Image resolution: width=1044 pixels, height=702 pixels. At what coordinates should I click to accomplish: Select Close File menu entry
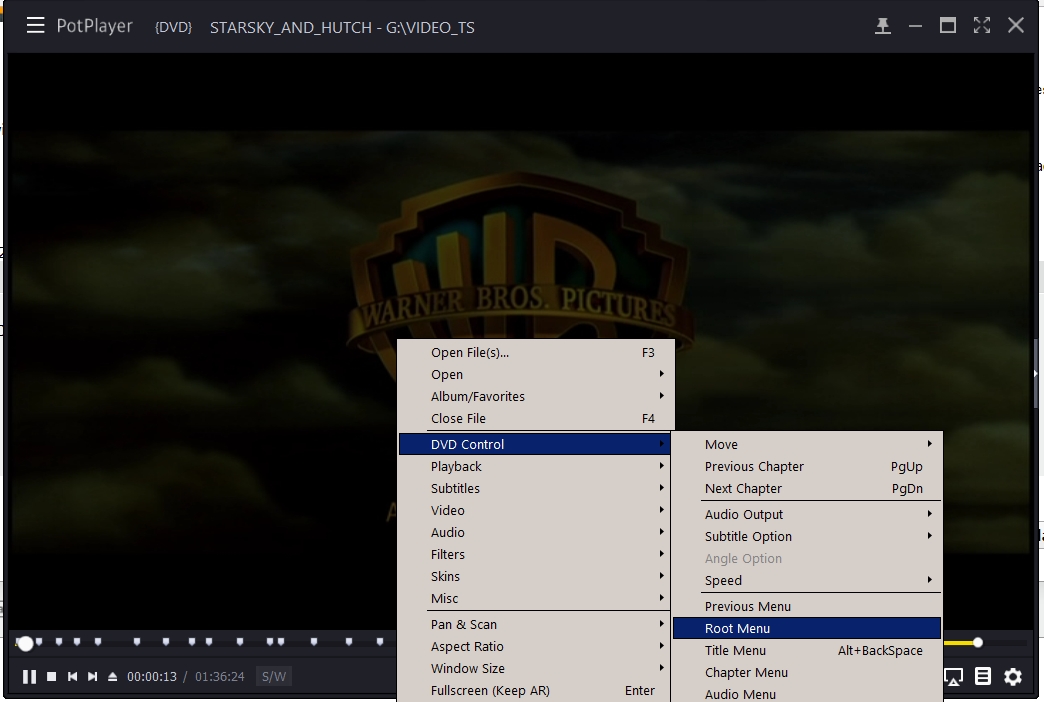537,419
